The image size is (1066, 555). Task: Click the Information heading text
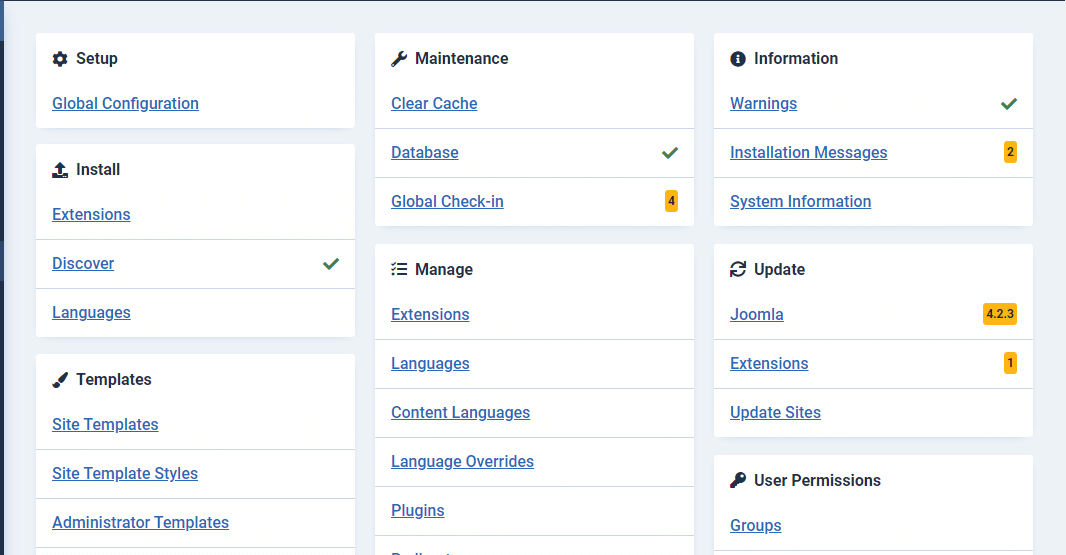click(796, 58)
